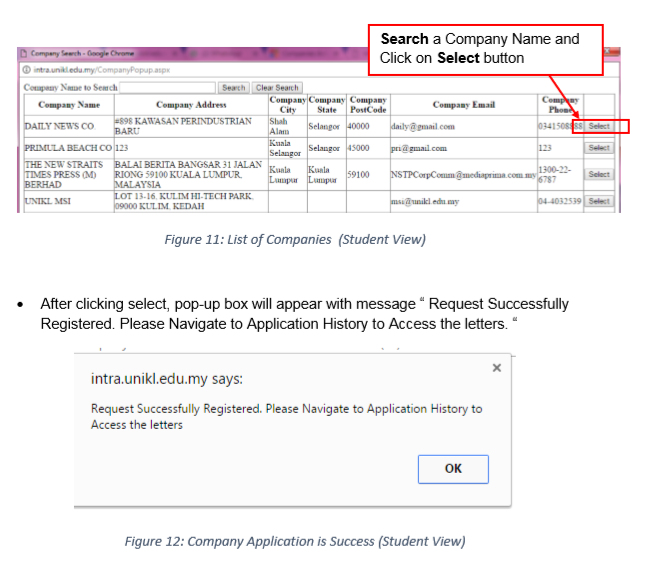This screenshot has width=653, height=569.
Task: Click the phone number 1300-22-6787 cell
Action: tap(560, 175)
